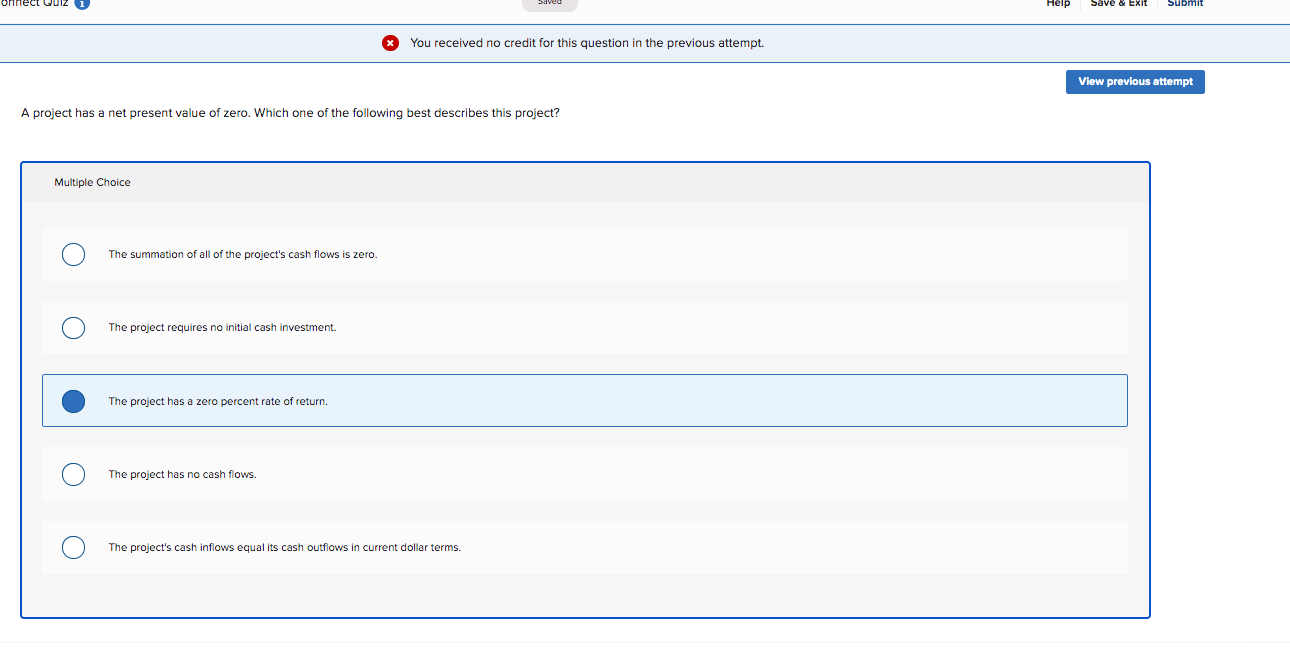
Task: Click the first answer row about cash flow summation
Action: 585,254
